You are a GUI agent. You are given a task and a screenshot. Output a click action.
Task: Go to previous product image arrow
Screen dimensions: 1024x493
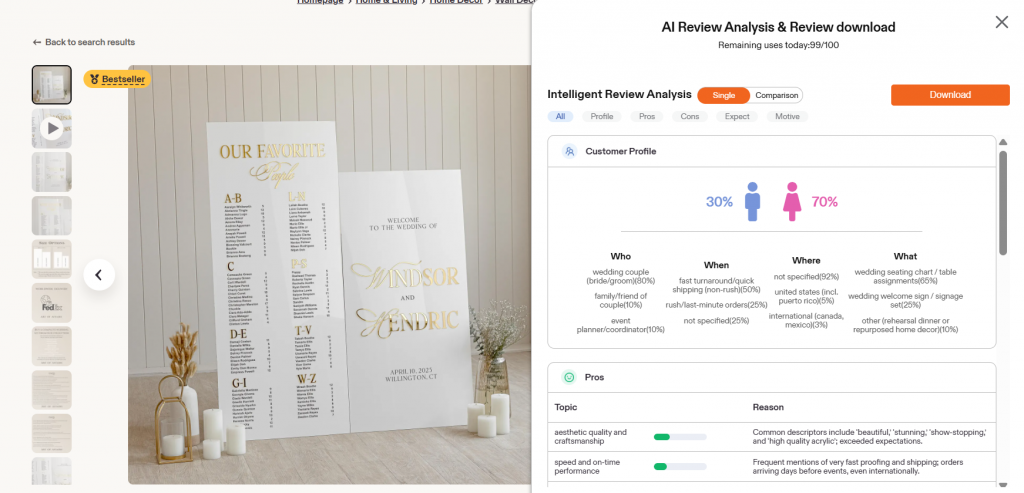pos(99,275)
